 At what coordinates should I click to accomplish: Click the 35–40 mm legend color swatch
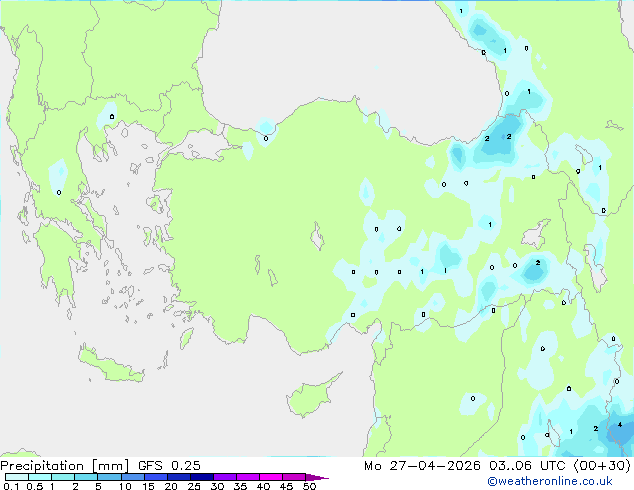click(247, 477)
